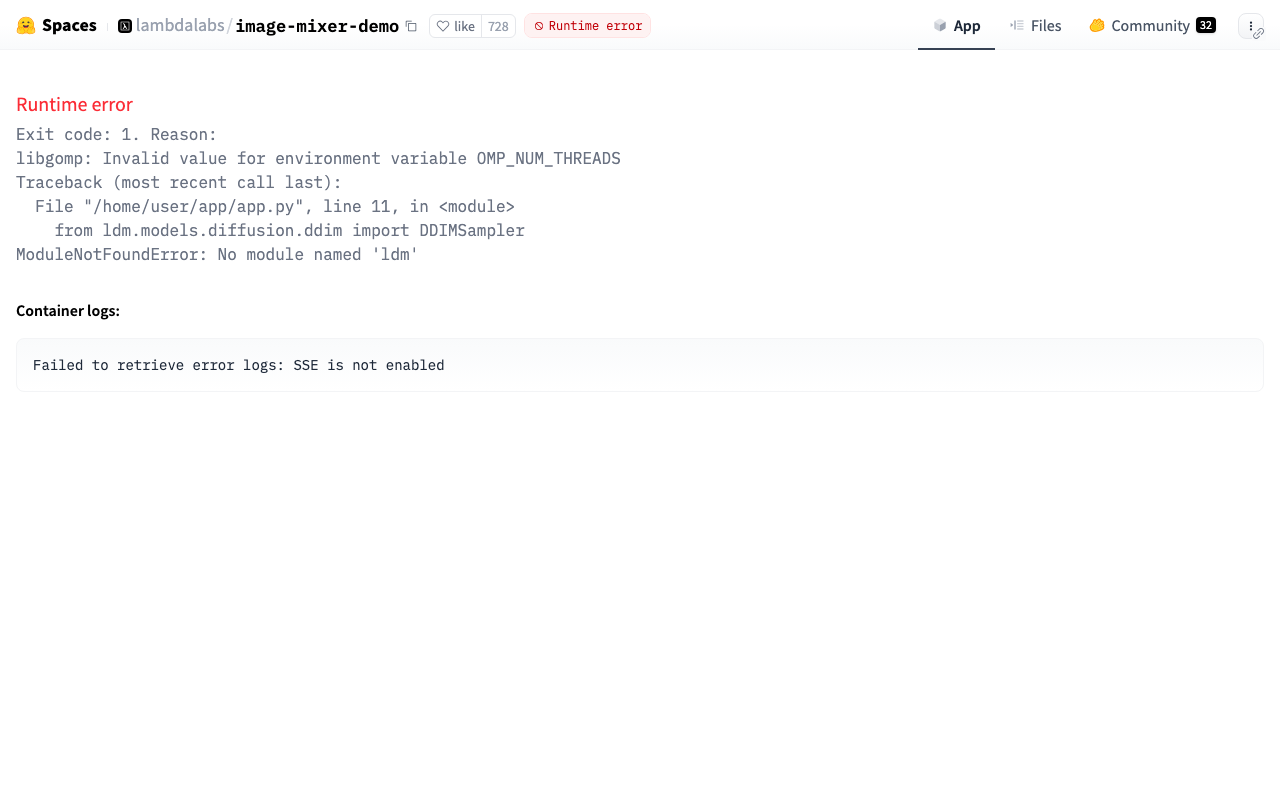Open the lambdalabs profile link
Viewport: 1280px width, 800px height.
180,26
